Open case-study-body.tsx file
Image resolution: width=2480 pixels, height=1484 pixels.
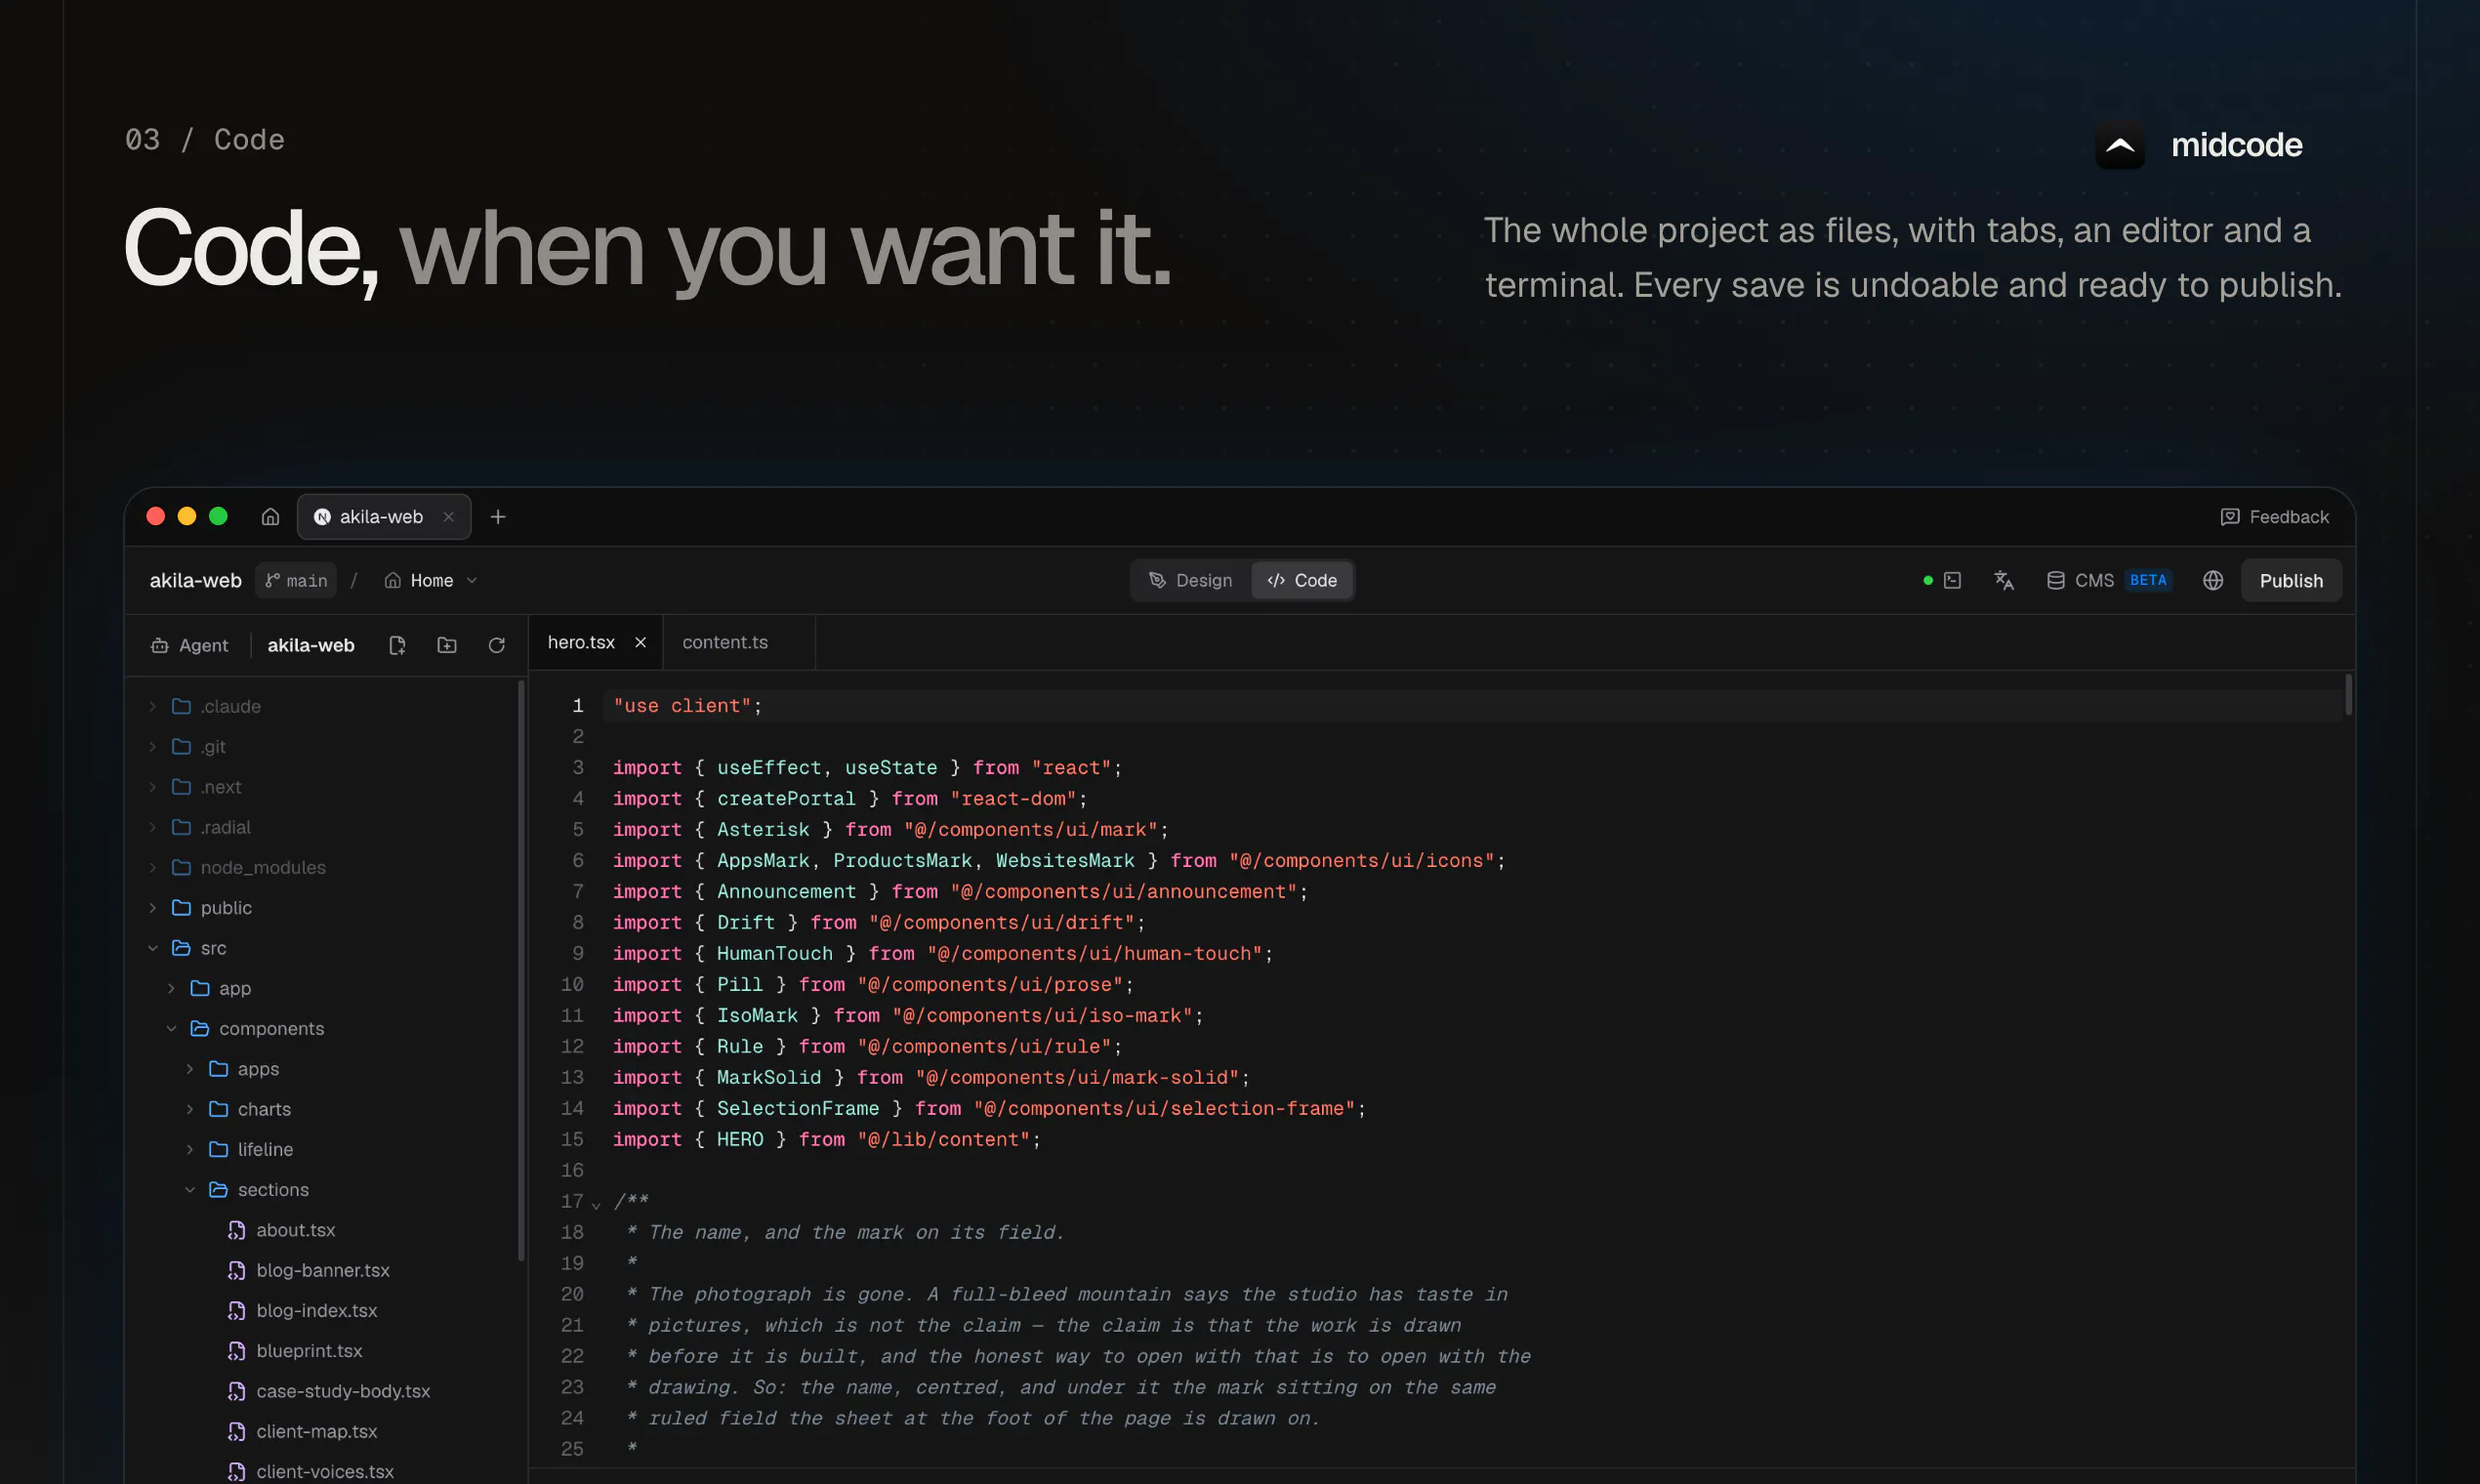pos(322,1391)
